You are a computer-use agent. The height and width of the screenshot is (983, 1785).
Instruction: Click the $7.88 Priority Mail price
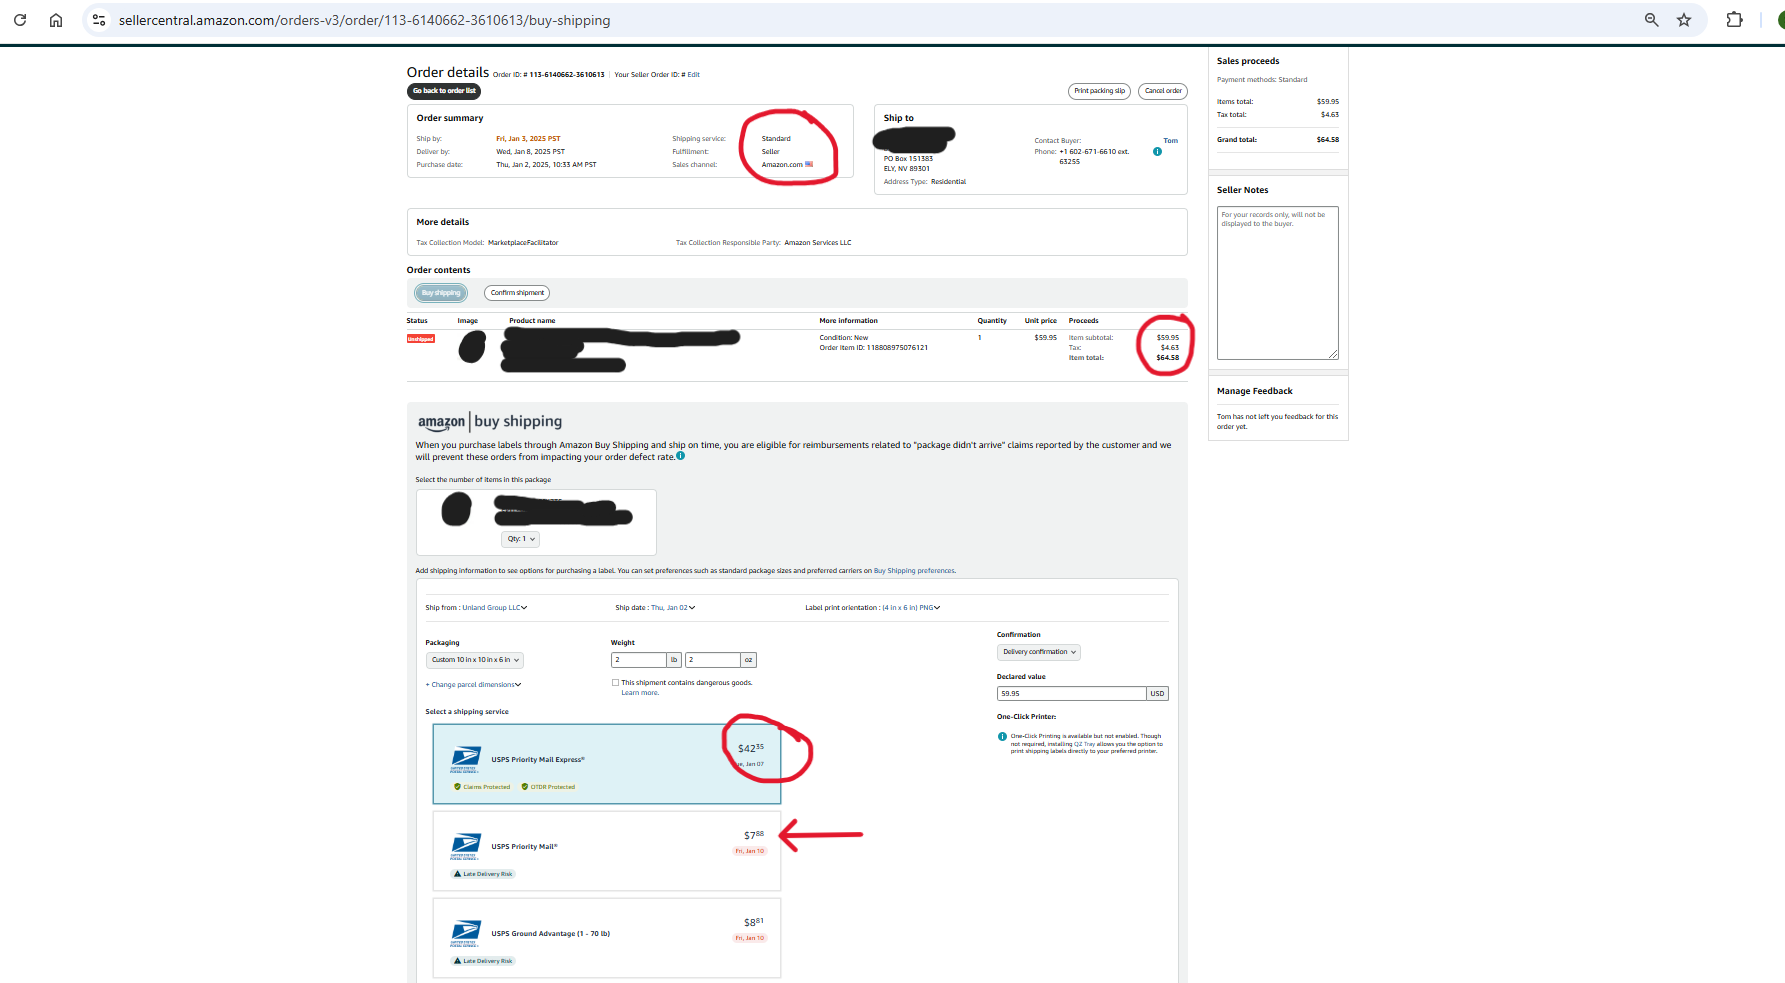click(x=754, y=835)
